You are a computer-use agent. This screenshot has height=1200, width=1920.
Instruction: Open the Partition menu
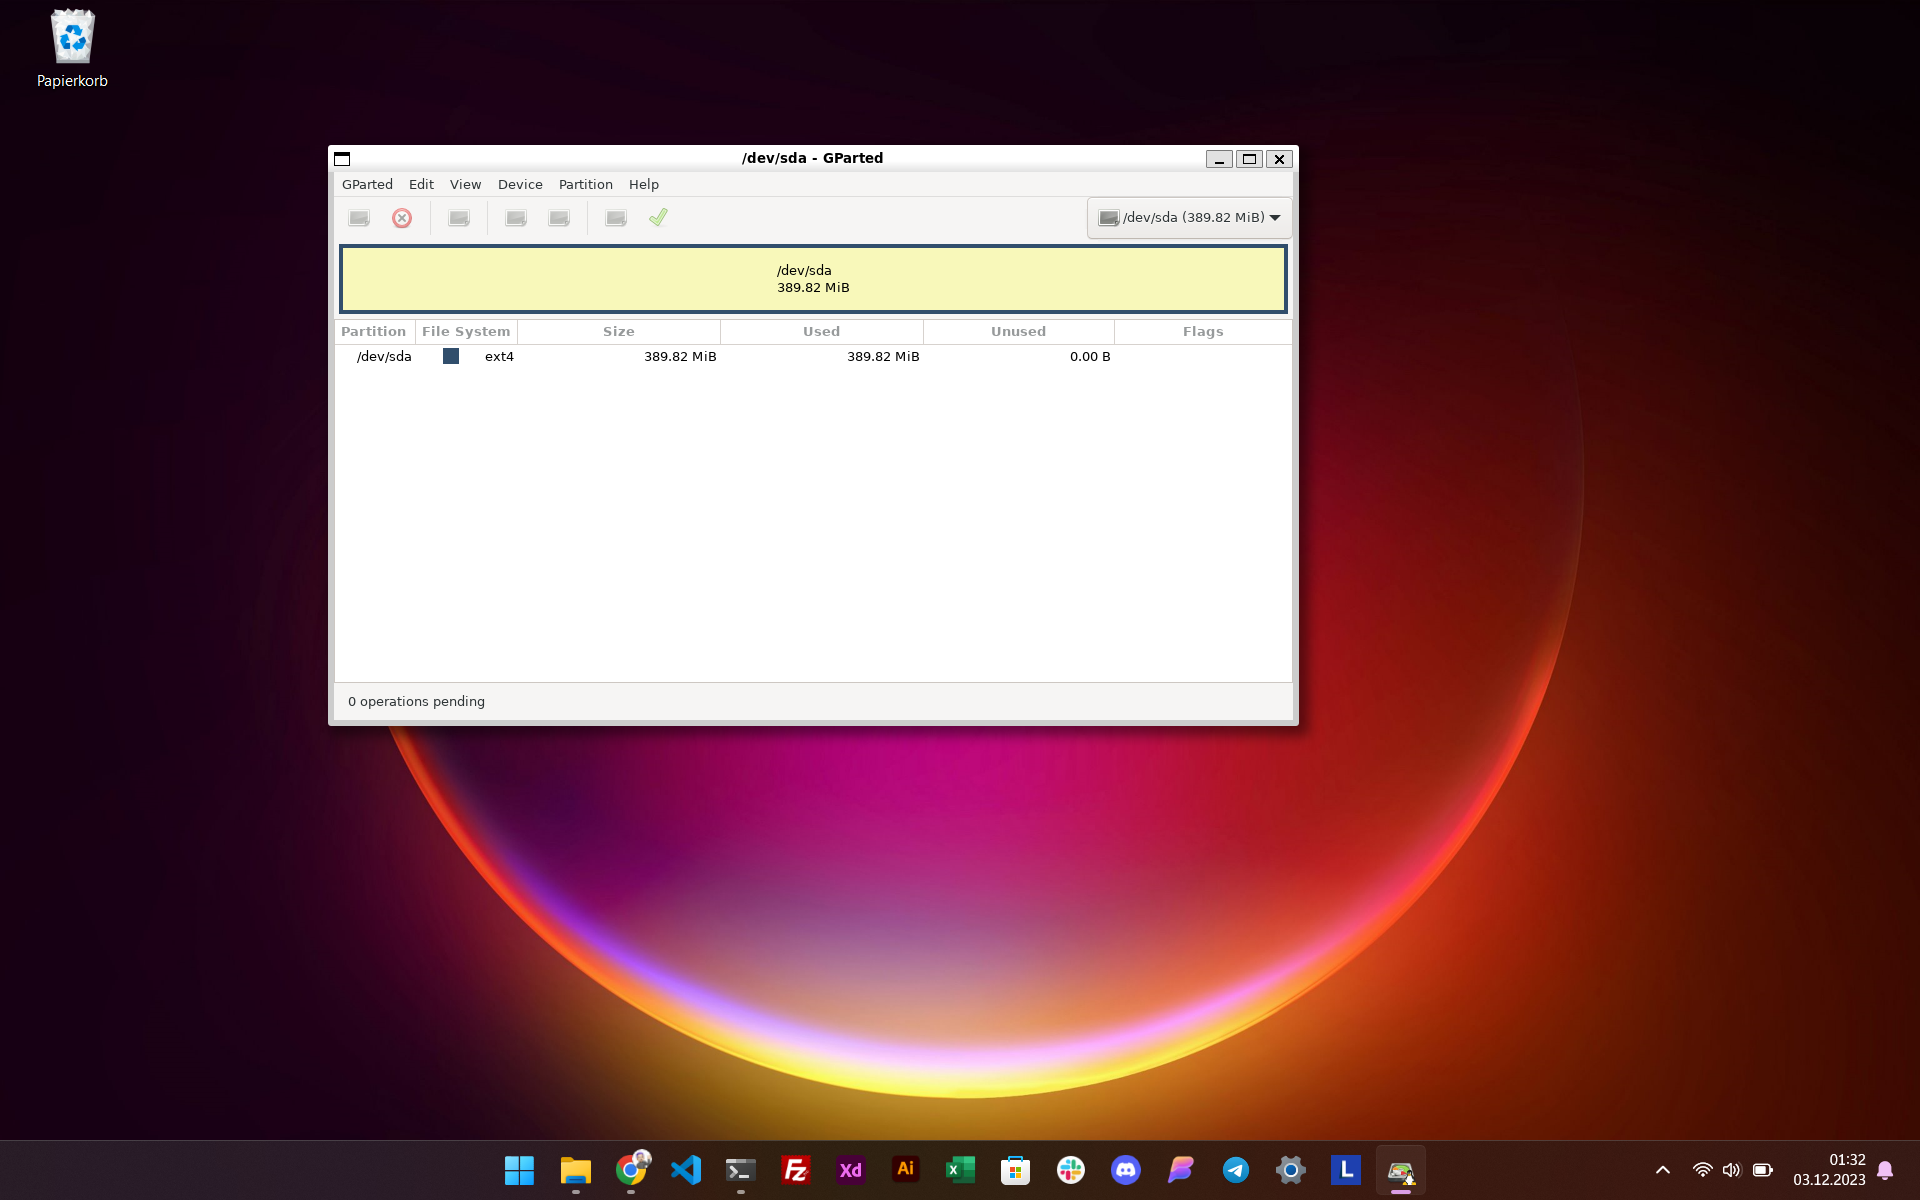585,185
